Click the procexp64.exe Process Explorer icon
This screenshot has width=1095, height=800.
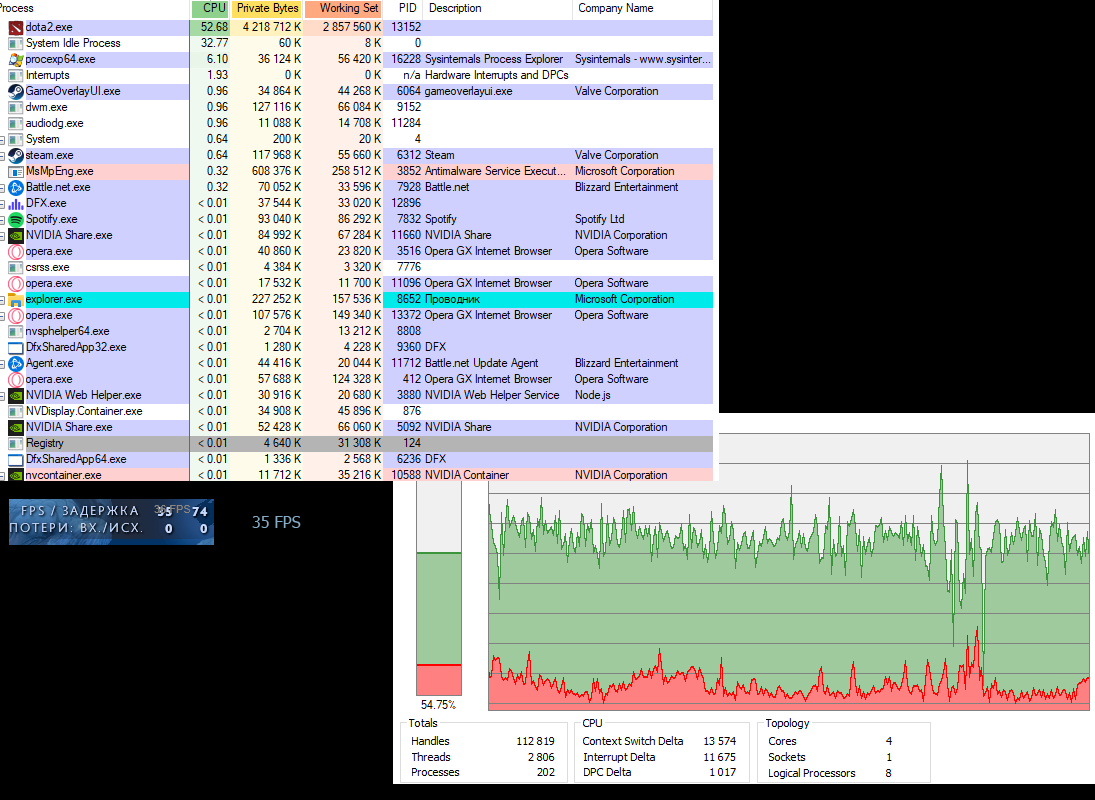click(15, 59)
